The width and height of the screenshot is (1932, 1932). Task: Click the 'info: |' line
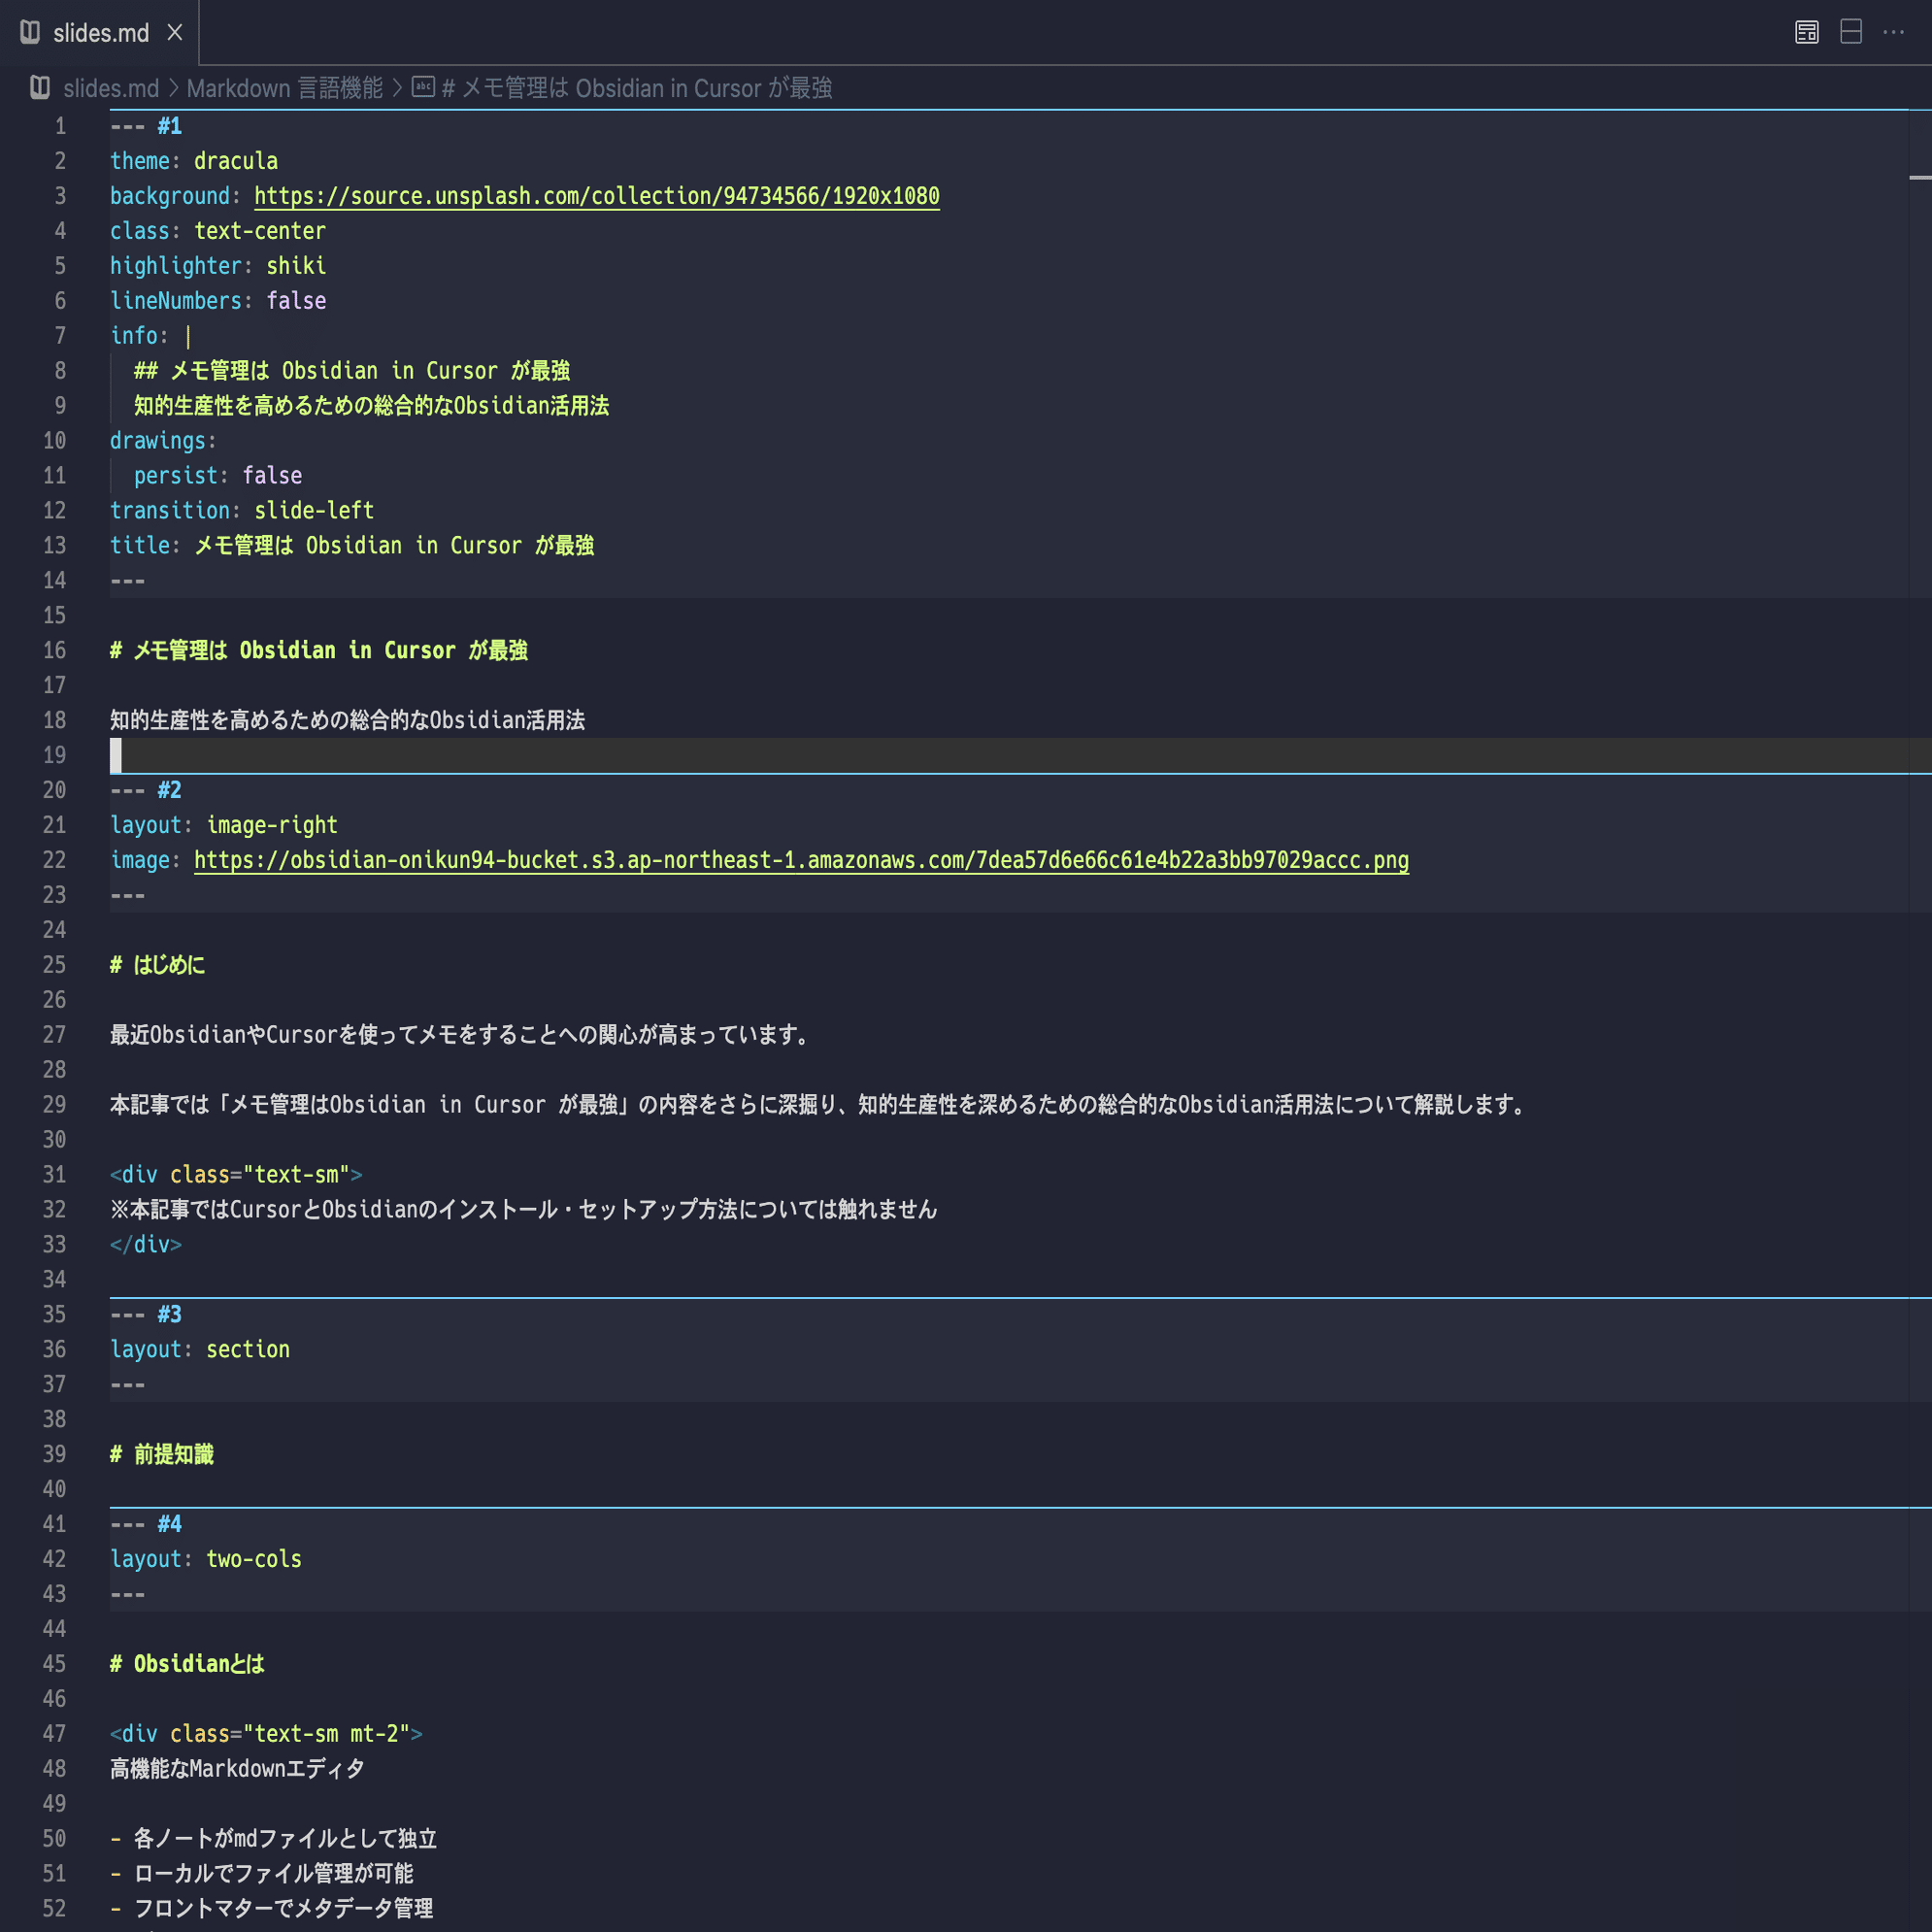coord(151,336)
